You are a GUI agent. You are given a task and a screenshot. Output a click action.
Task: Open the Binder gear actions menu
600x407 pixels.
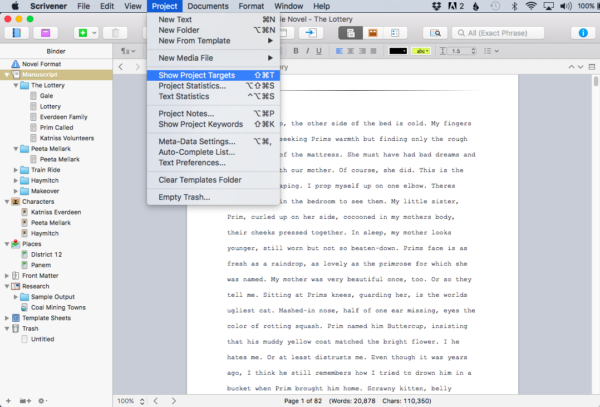click(x=42, y=401)
